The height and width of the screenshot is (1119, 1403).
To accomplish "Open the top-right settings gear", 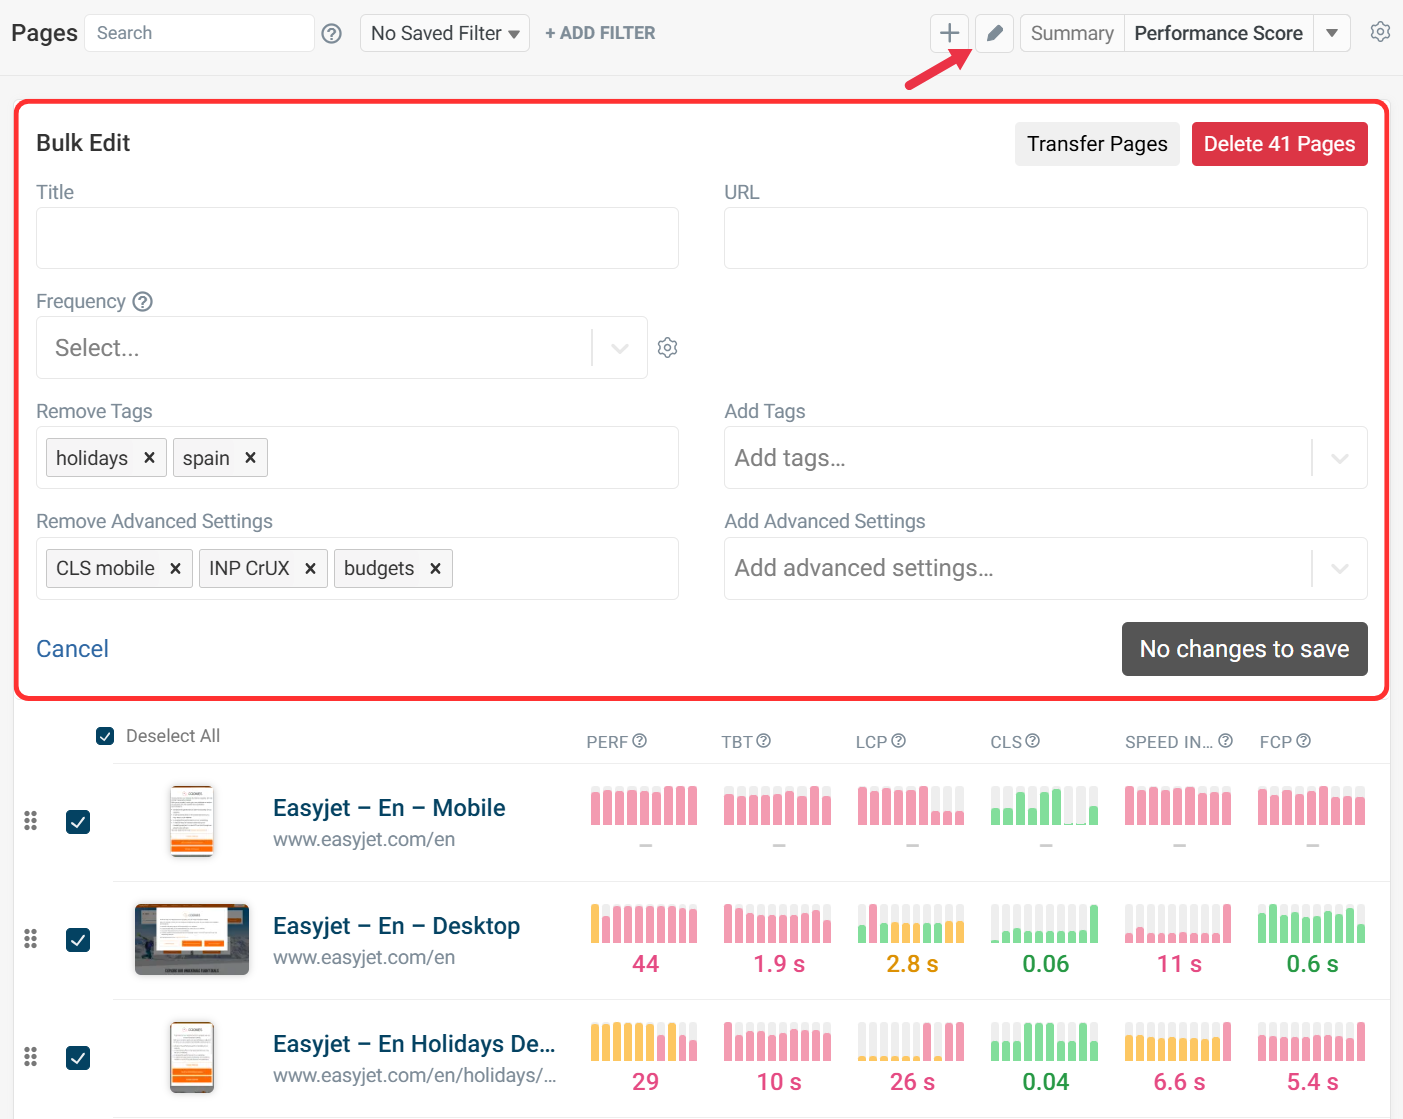I will coord(1380,32).
